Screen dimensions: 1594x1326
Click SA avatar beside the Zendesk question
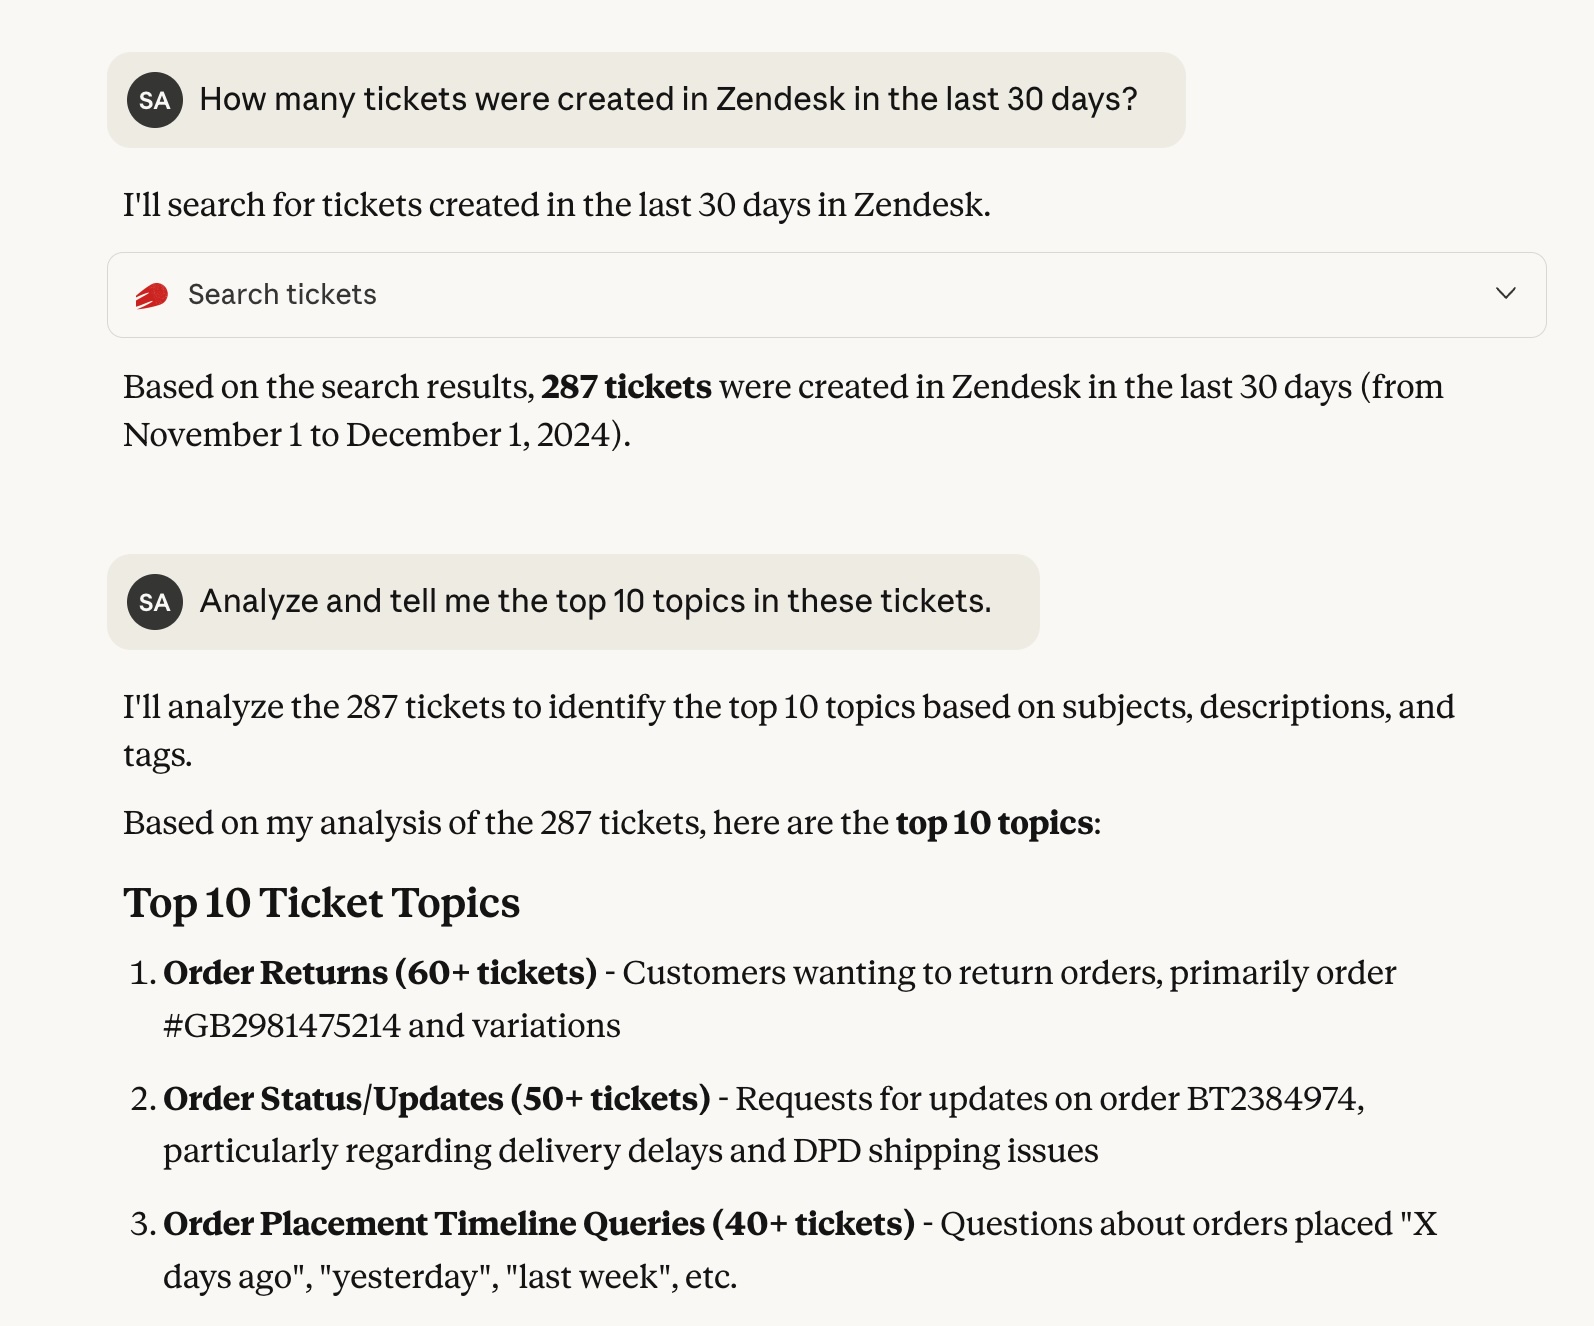(155, 100)
